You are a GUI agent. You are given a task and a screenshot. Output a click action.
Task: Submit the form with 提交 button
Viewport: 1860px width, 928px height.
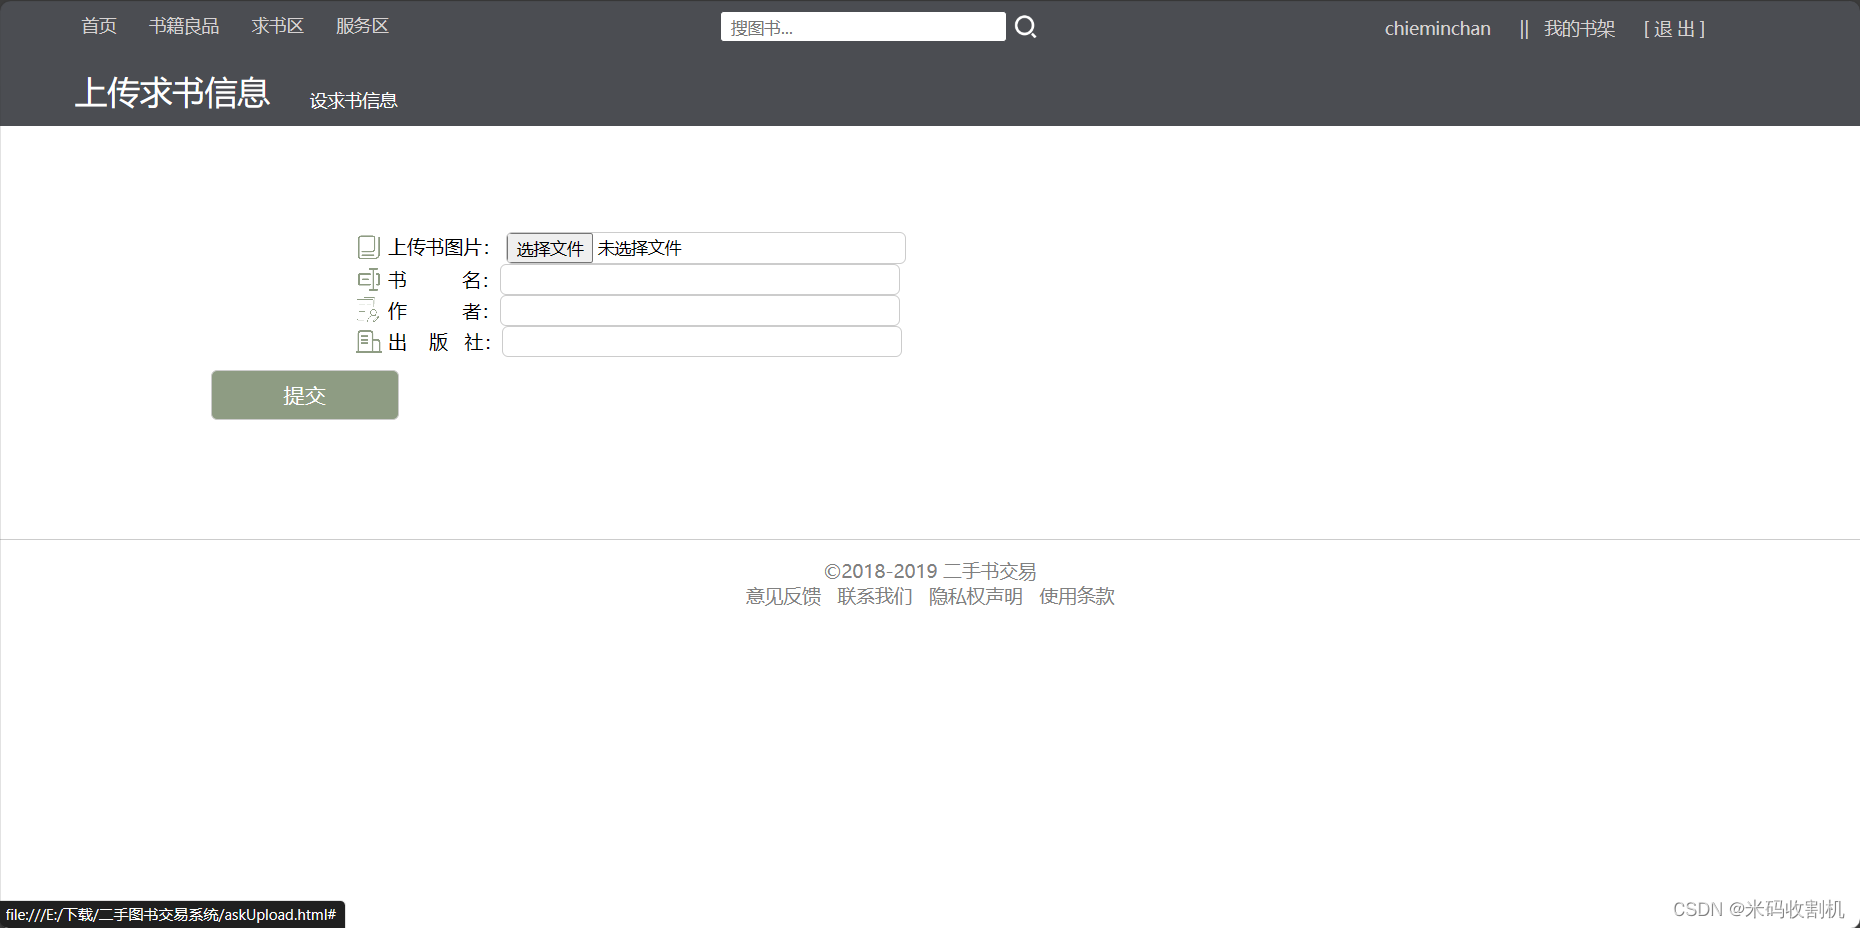(x=305, y=395)
